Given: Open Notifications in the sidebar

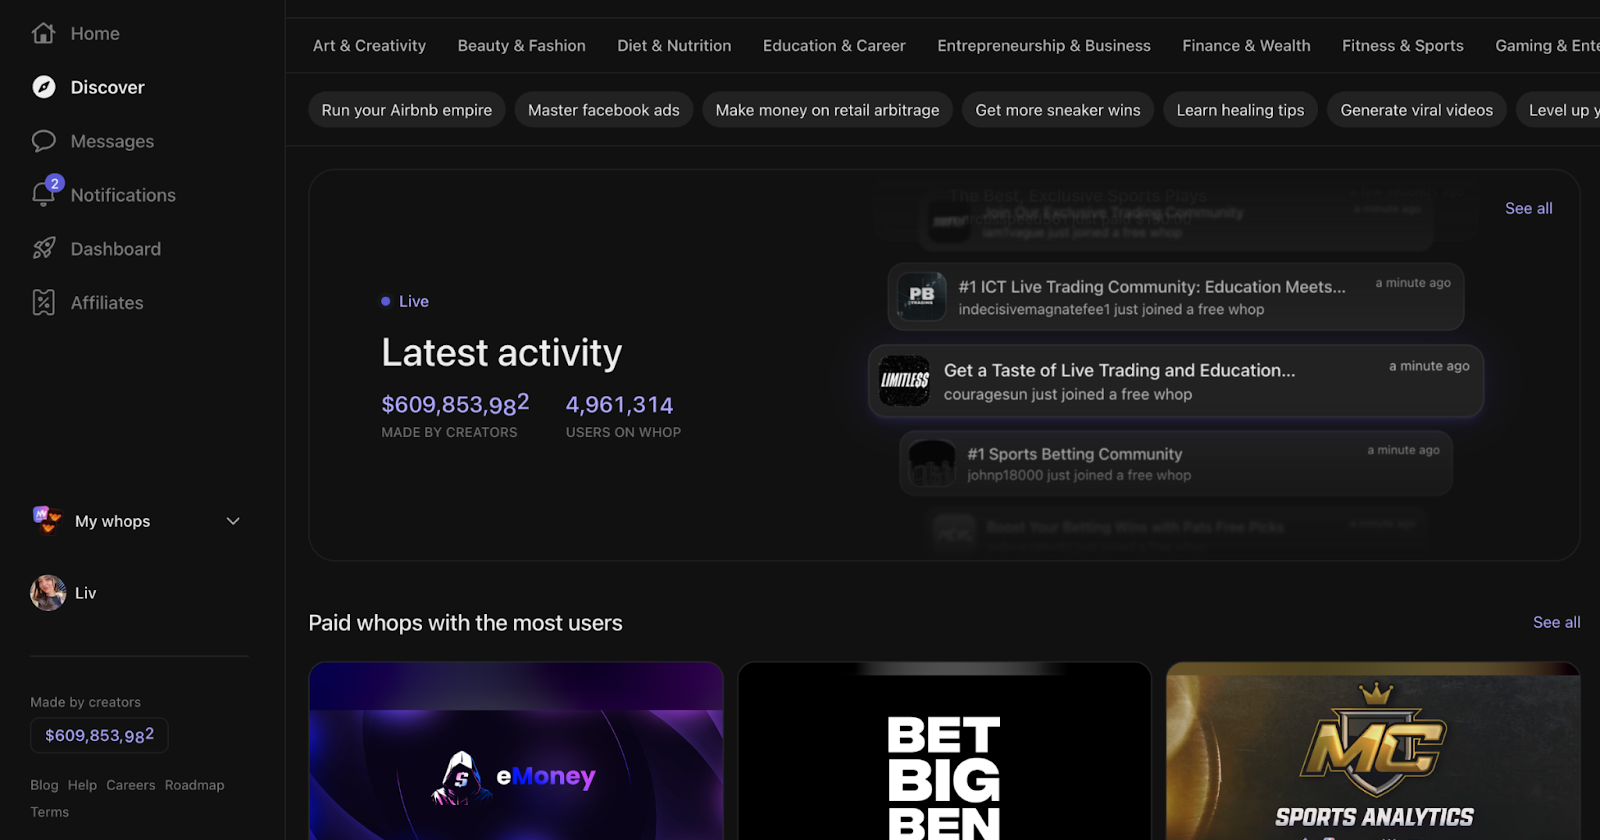Looking at the screenshot, I should click(123, 195).
